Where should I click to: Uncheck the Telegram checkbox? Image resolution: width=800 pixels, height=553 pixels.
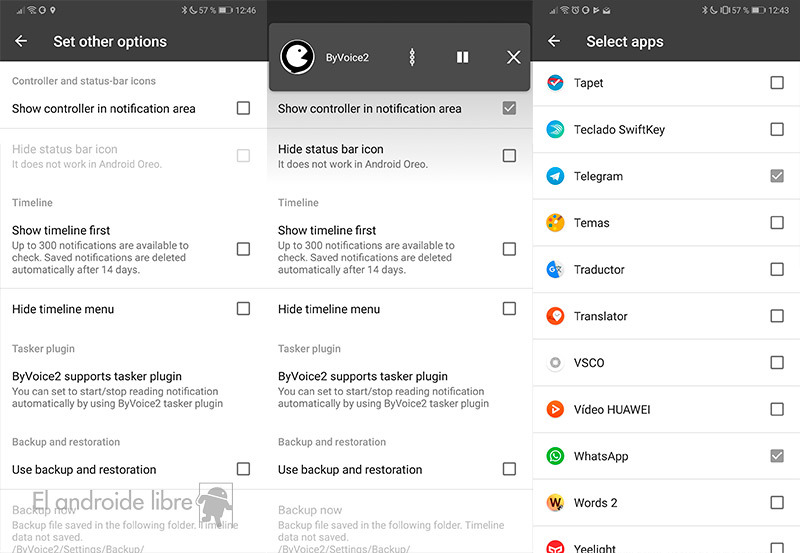777,176
